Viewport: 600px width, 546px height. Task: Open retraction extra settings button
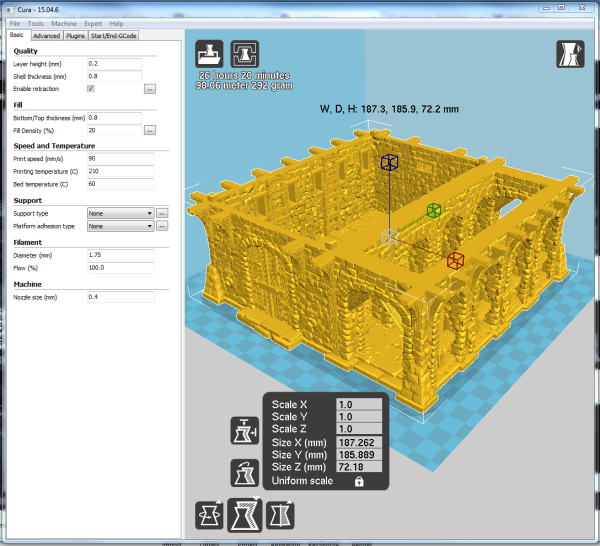tap(150, 89)
